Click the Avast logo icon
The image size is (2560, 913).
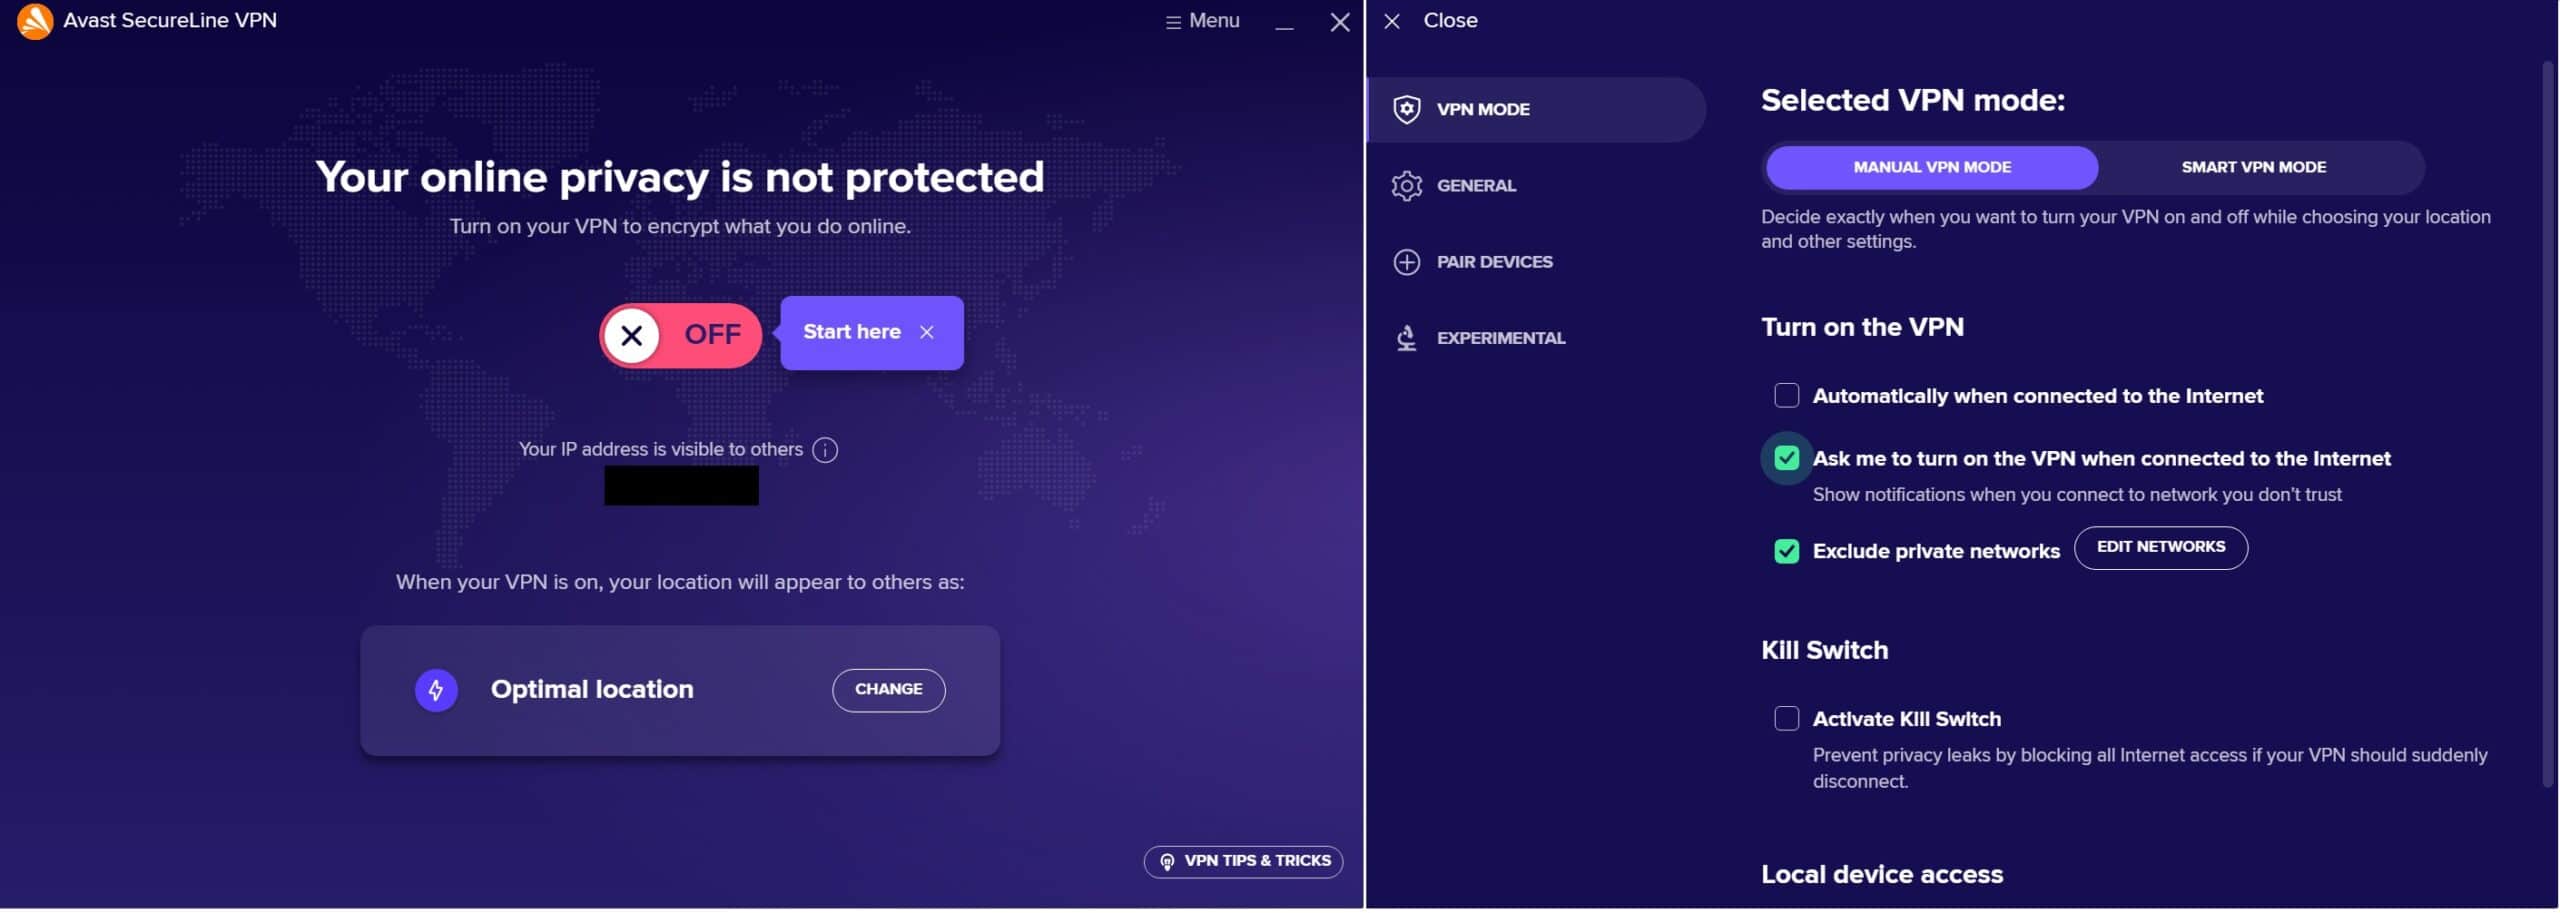coord(35,21)
